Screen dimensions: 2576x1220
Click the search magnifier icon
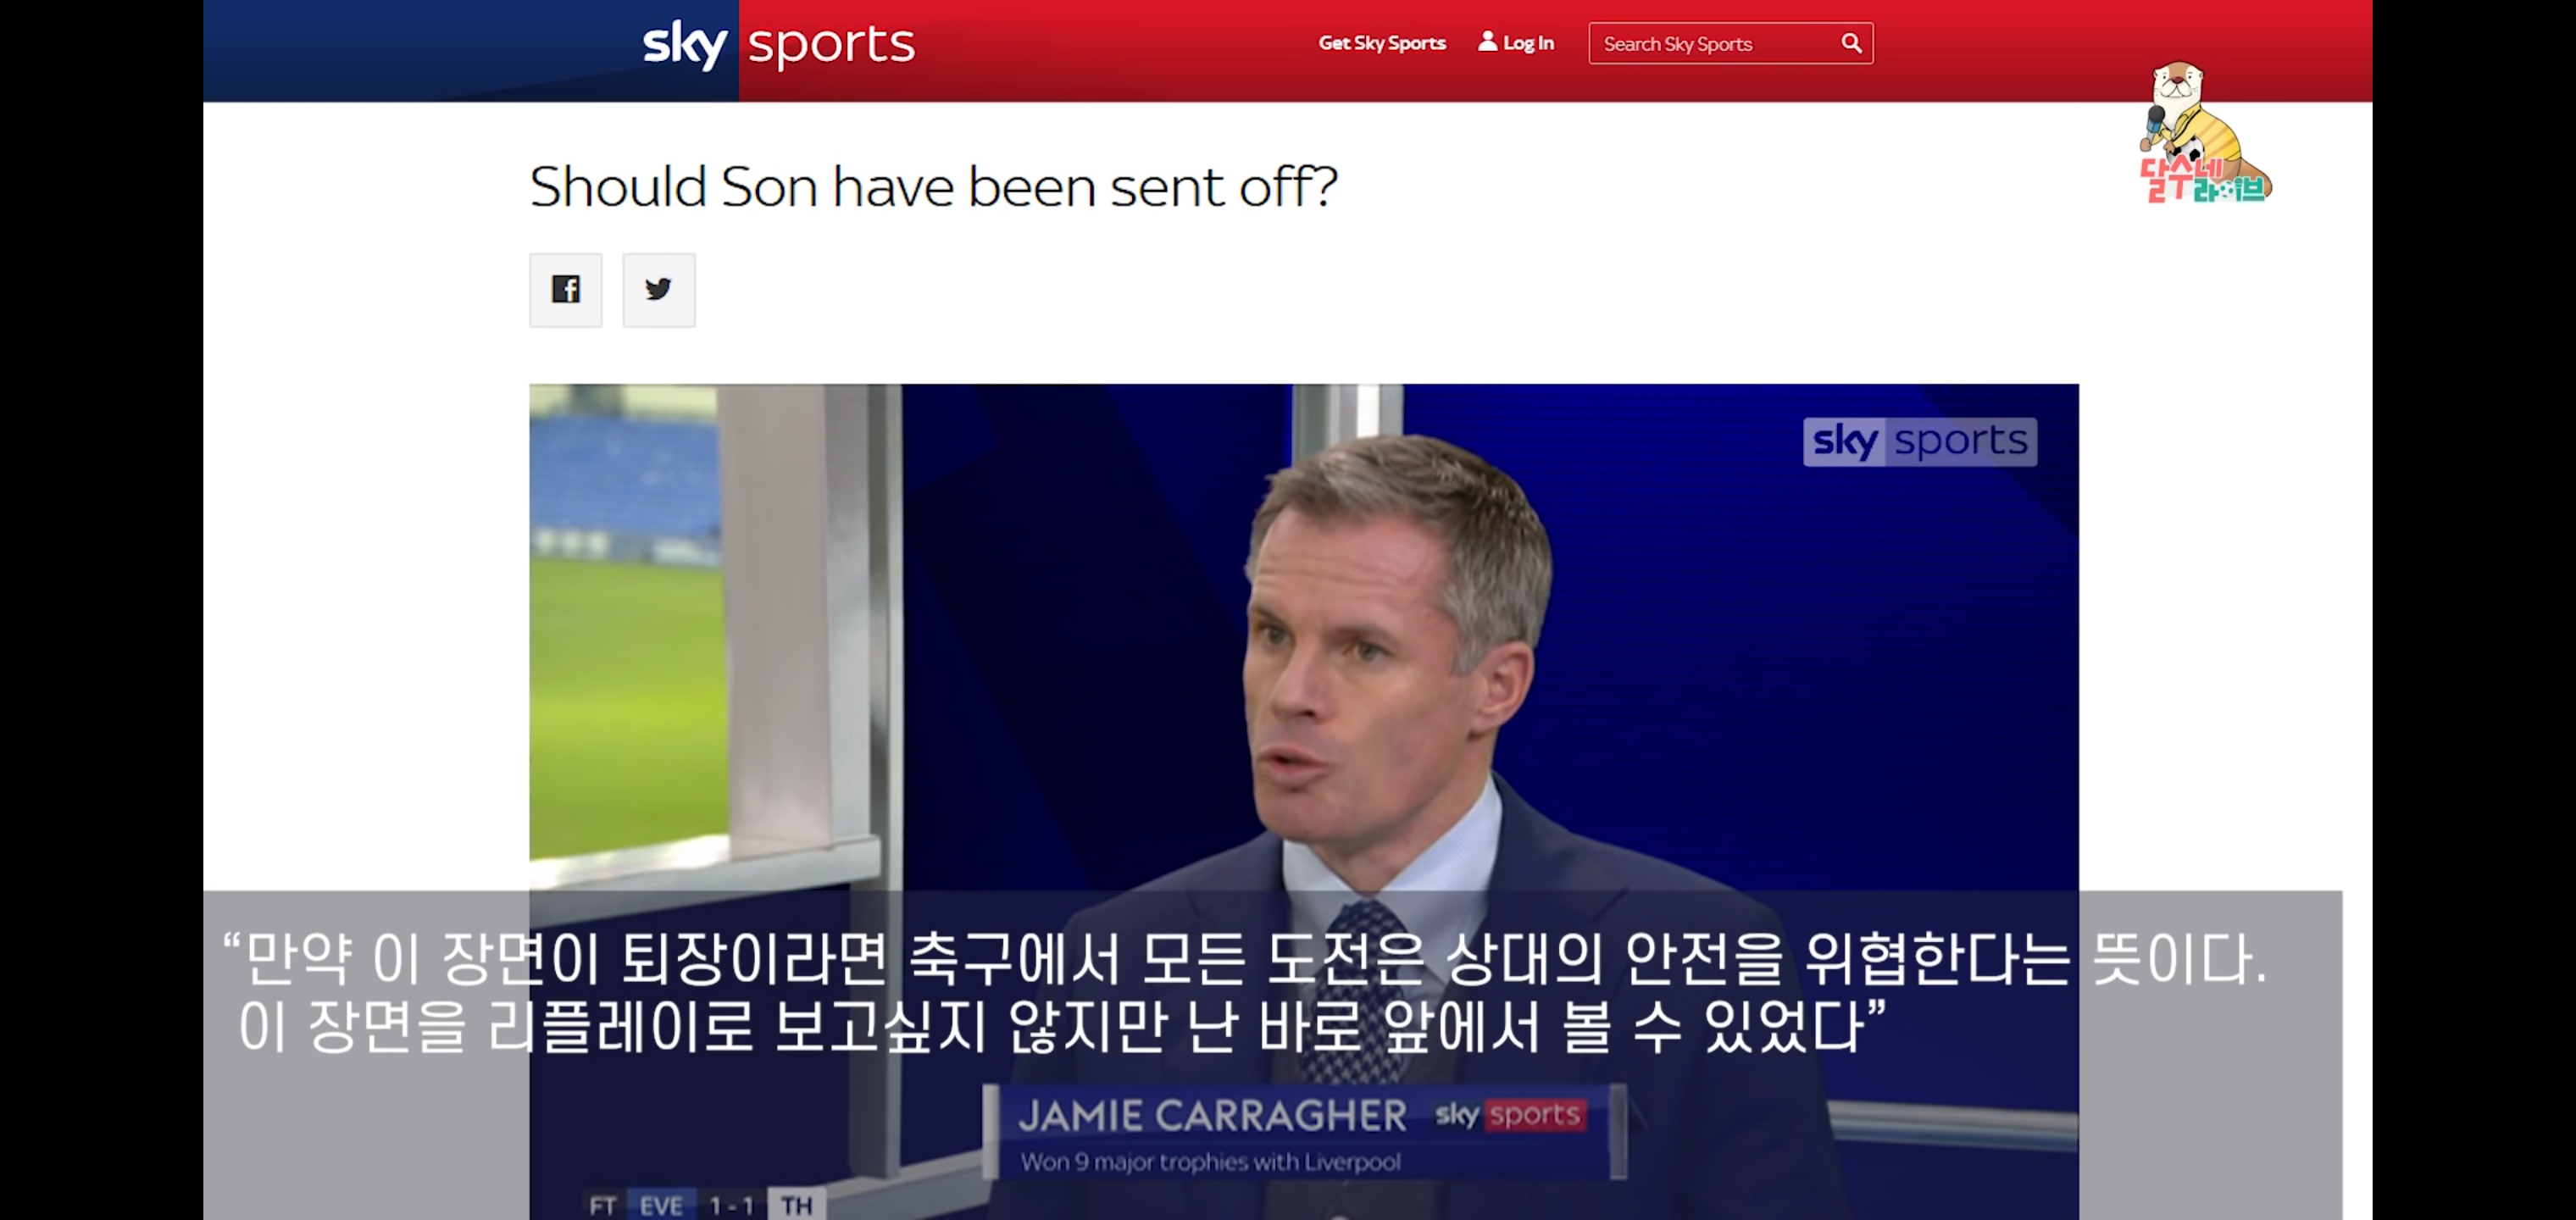[x=1851, y=43]
